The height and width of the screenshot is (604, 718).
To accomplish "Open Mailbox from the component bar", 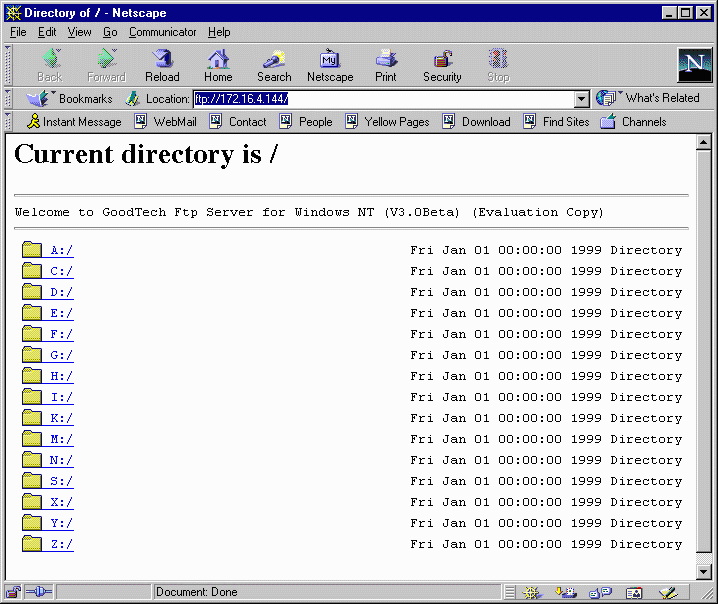I will coord(566,593).
